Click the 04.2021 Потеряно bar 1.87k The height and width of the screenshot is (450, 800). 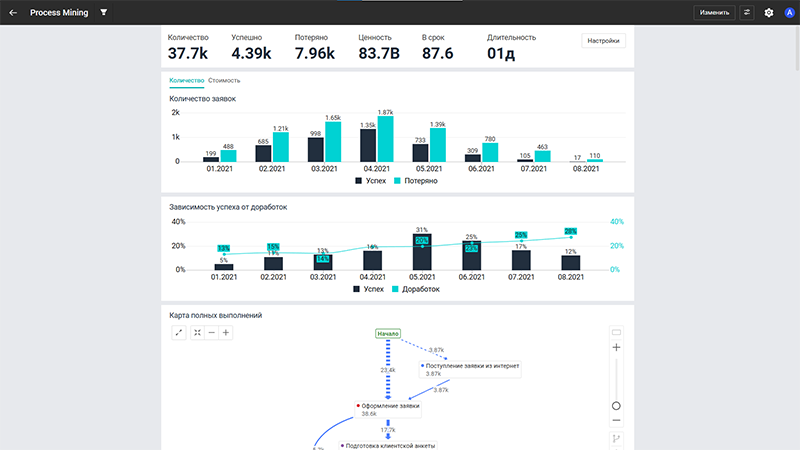pos(385,139)
